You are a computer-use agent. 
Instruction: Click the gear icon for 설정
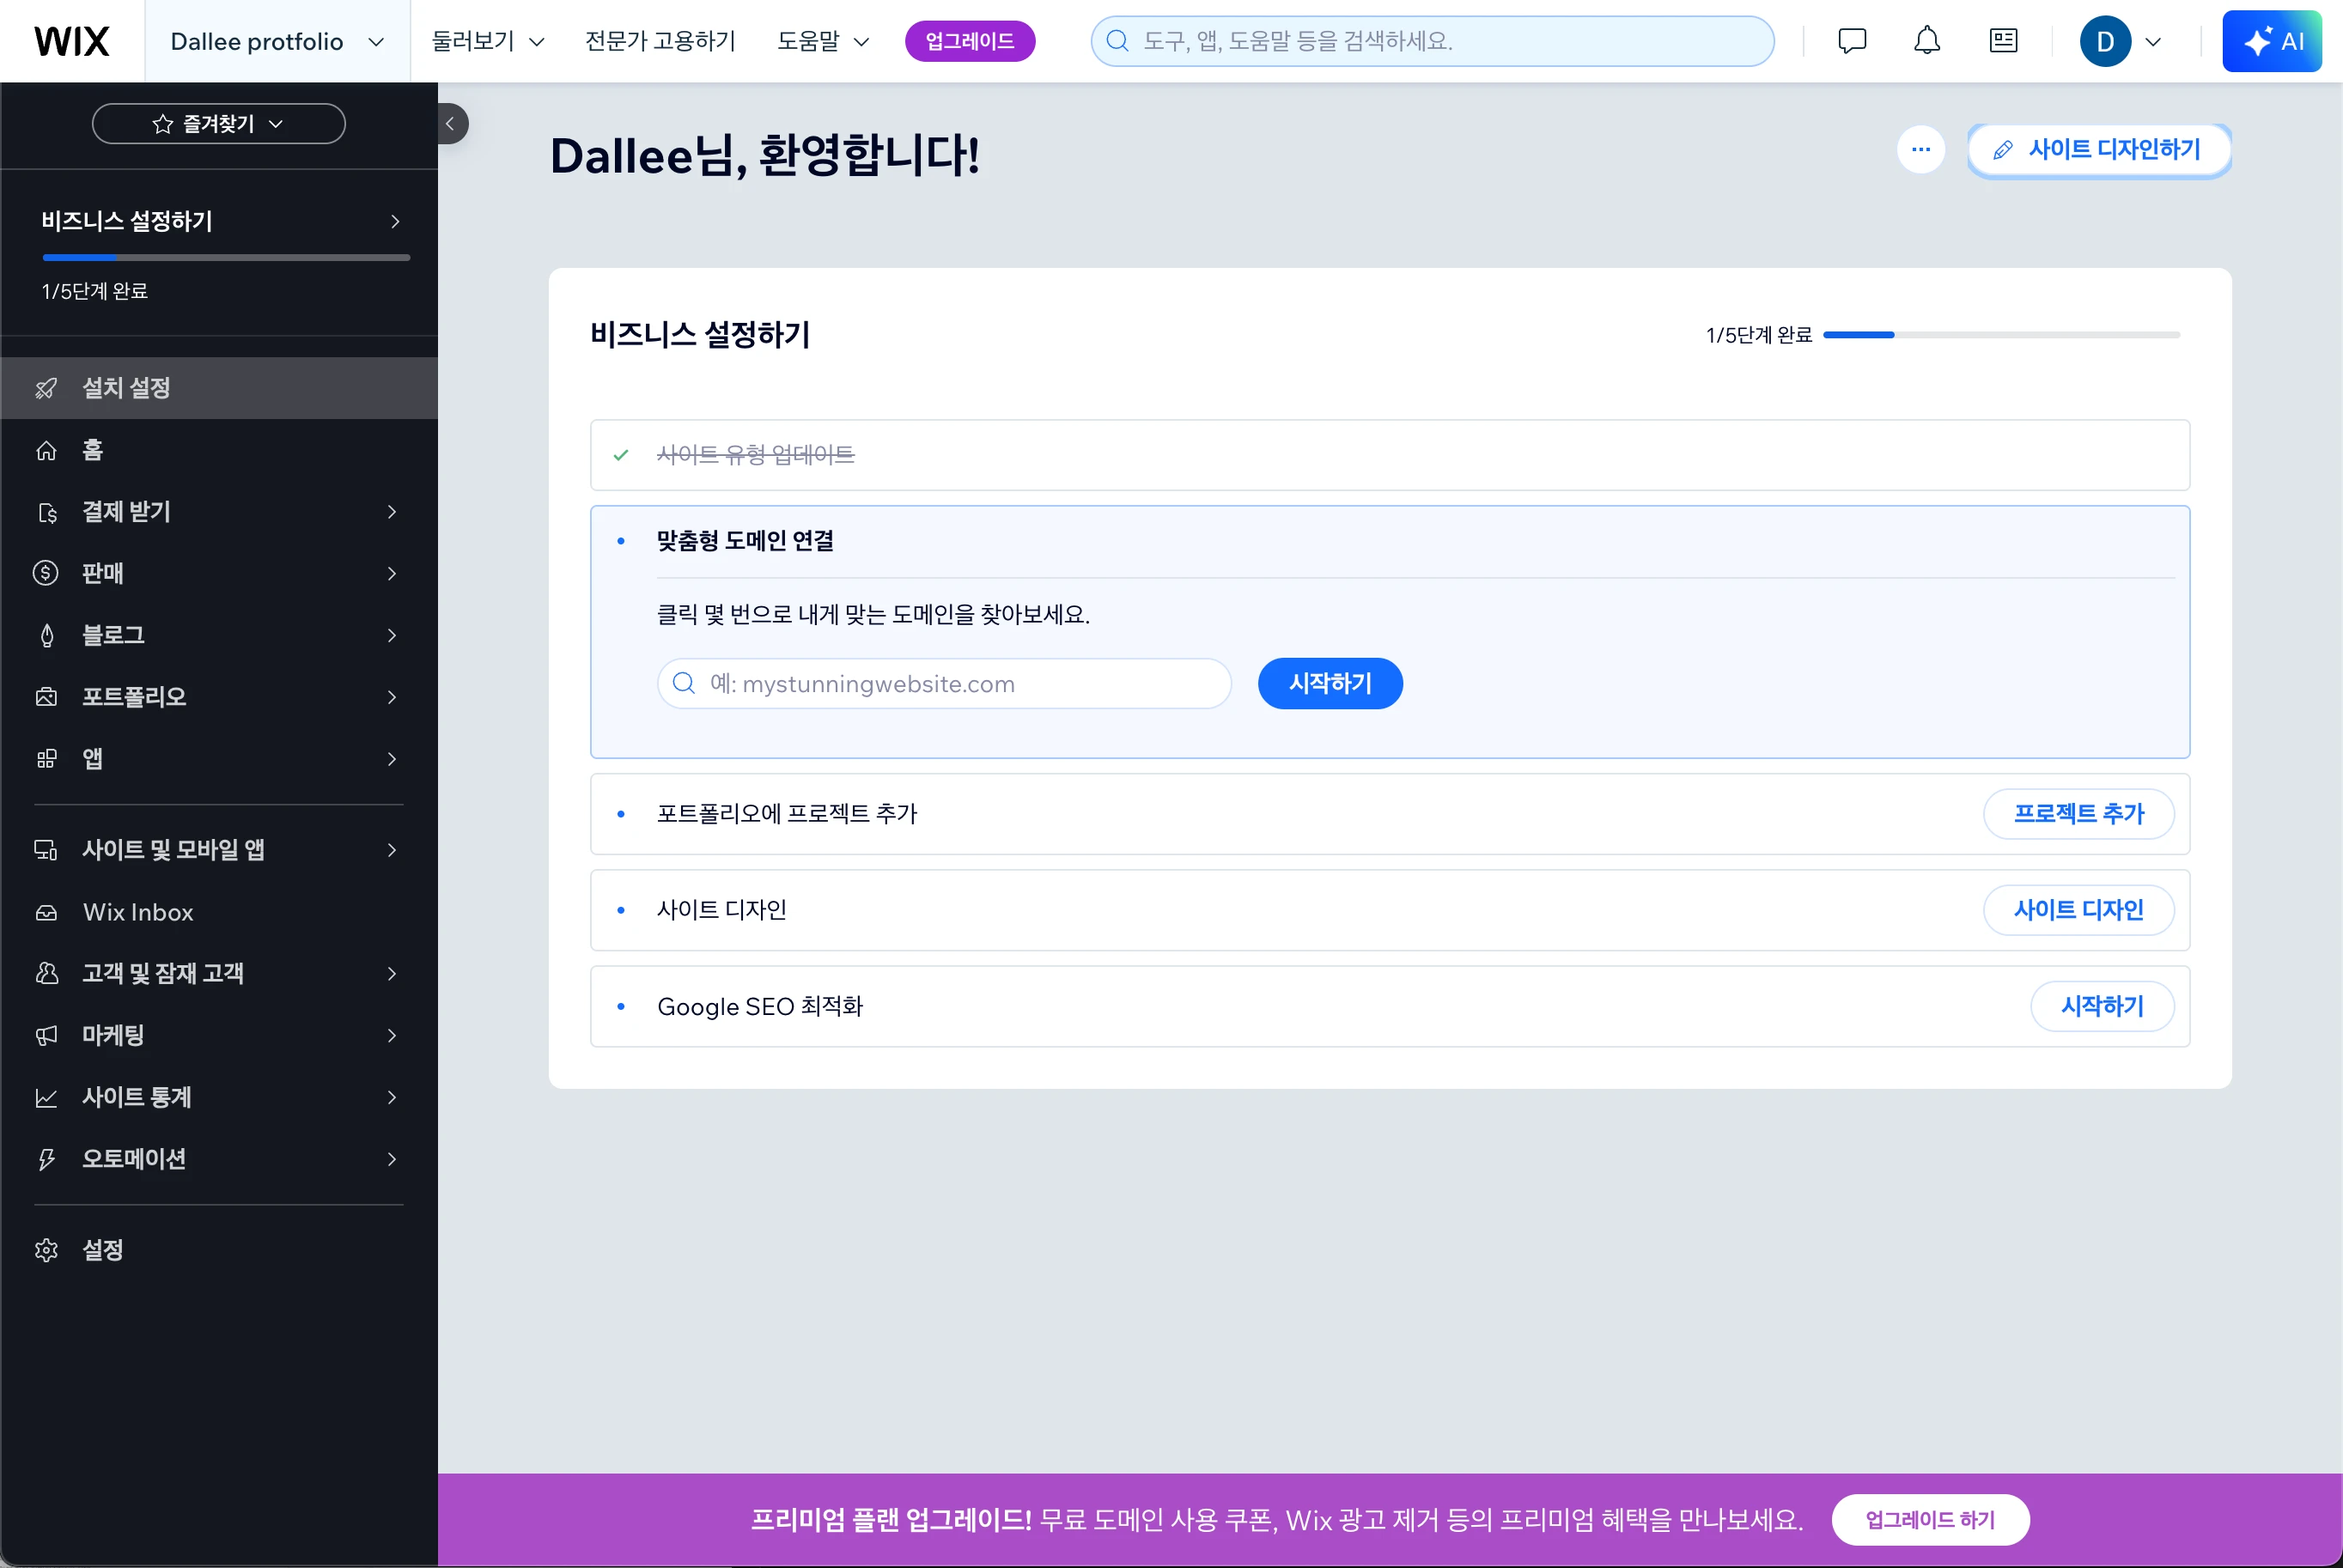pos(46,1250)
